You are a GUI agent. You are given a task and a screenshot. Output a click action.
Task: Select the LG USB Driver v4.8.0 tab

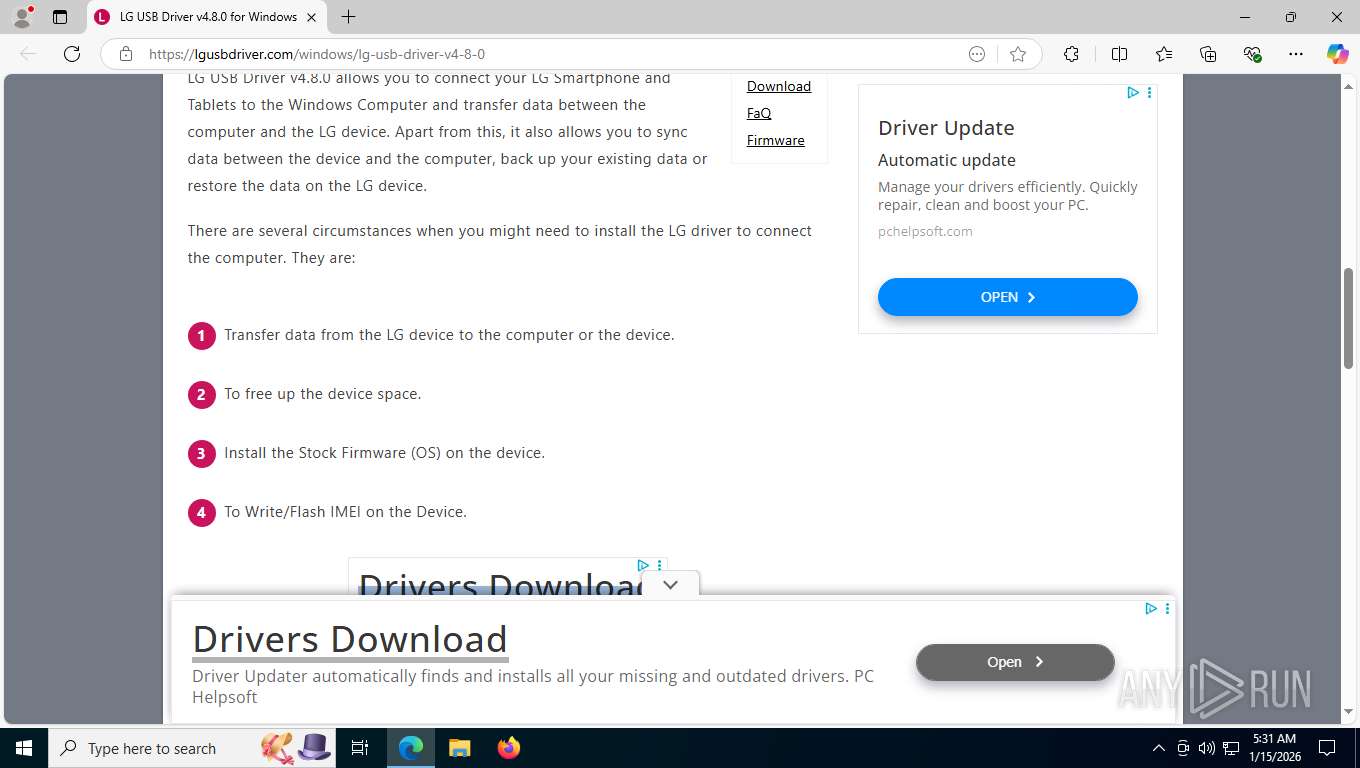coord(208,17)
